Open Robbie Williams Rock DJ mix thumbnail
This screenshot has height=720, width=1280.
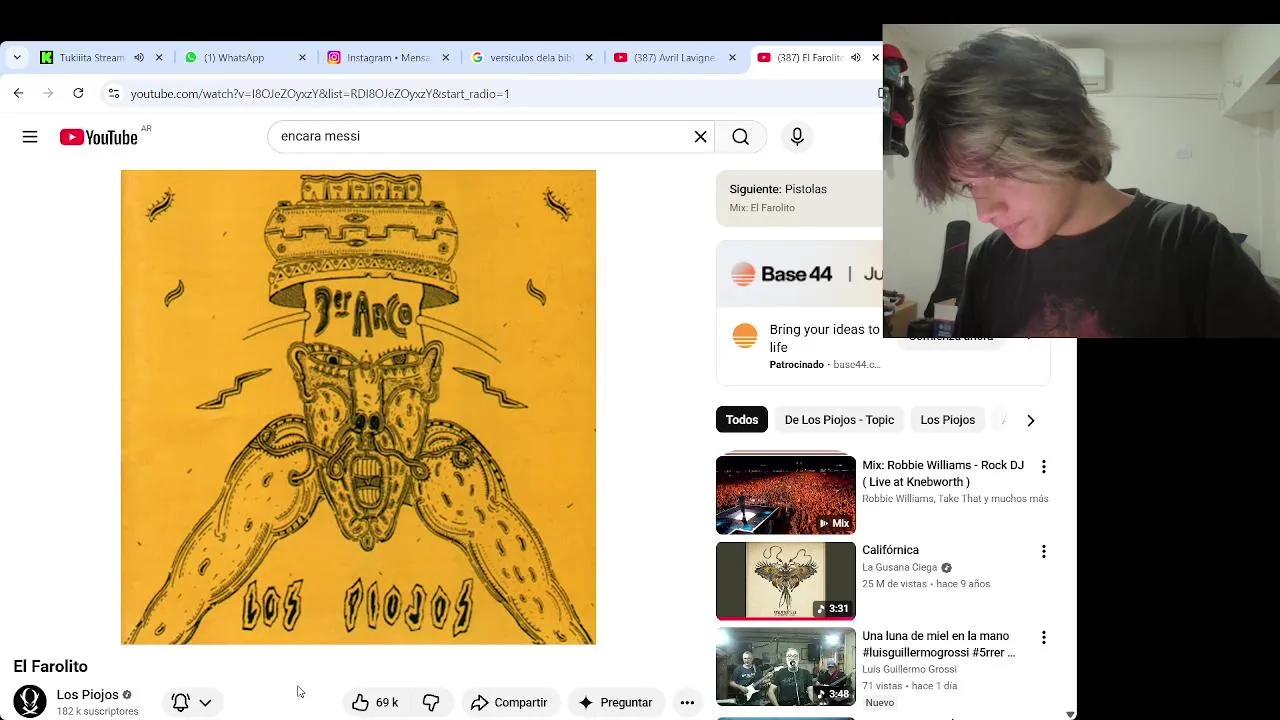click(x=786, y=495)
